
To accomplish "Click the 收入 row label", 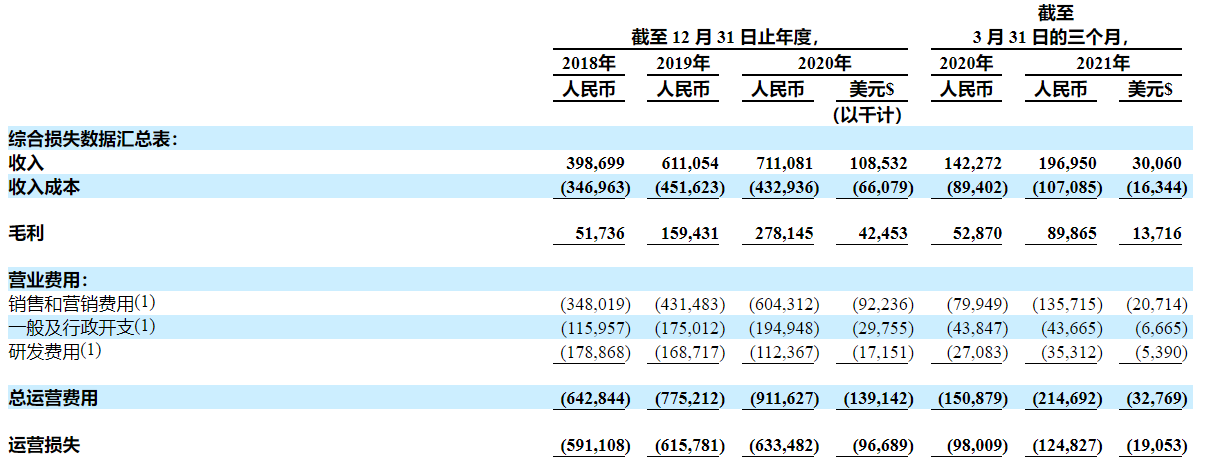I will point(26,162).
